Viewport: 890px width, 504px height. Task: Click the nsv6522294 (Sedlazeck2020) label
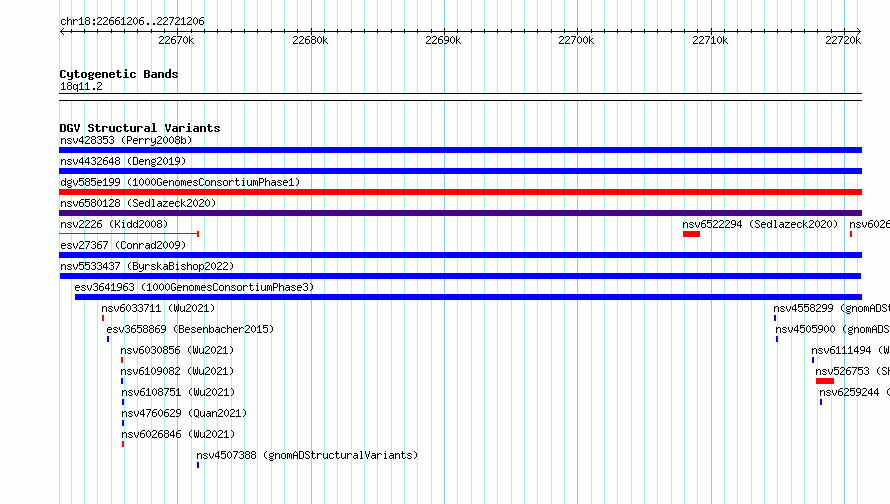760,224
